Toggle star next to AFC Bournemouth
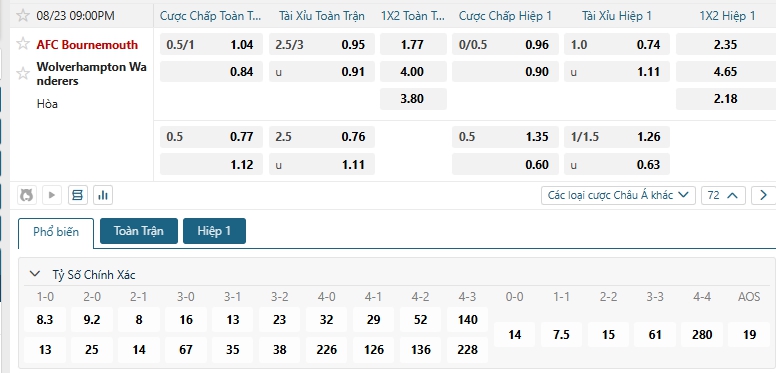The width and height of the screenshot is (776, 373). coord(23,44)
